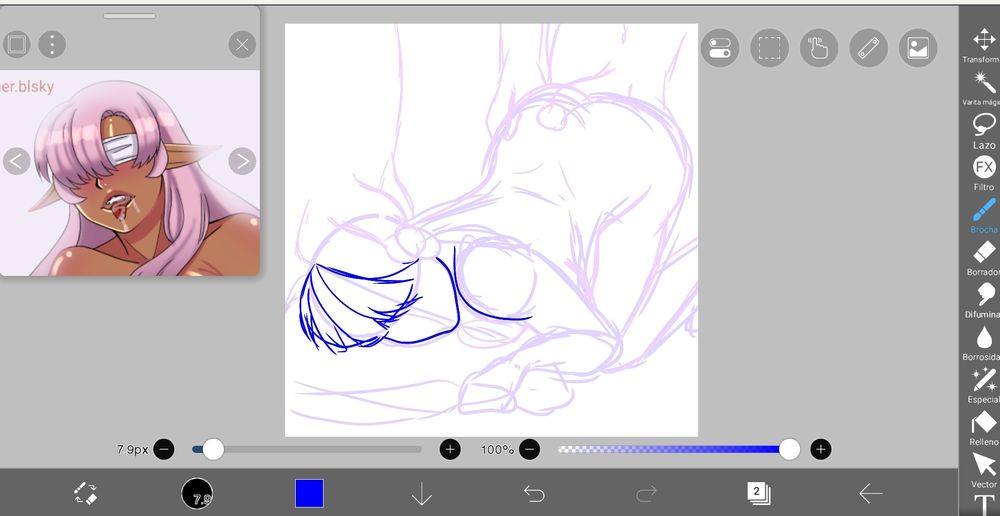Open the ruler tool icon
The image size is (1000, 516).
pyautogui.click(x=869, y=48)
